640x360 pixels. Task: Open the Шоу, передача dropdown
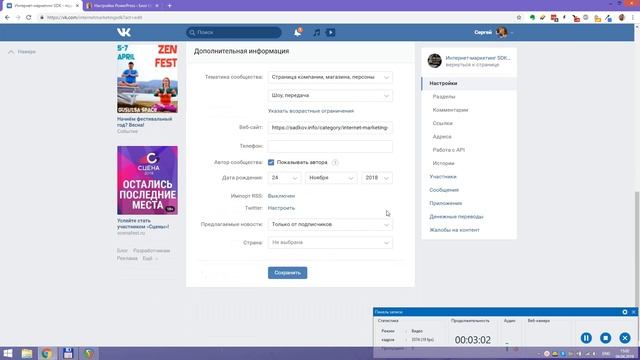pyautogui.click(x=330, y=96)
